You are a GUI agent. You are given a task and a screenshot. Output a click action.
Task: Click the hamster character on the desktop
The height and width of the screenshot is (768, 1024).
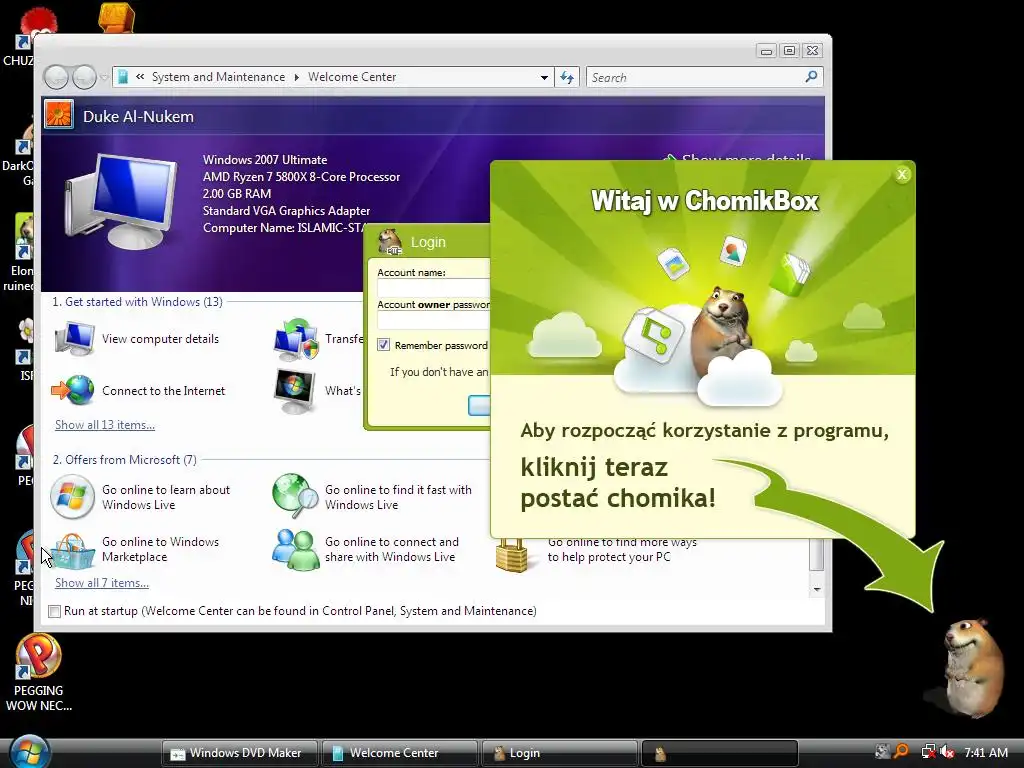[973, 667]
